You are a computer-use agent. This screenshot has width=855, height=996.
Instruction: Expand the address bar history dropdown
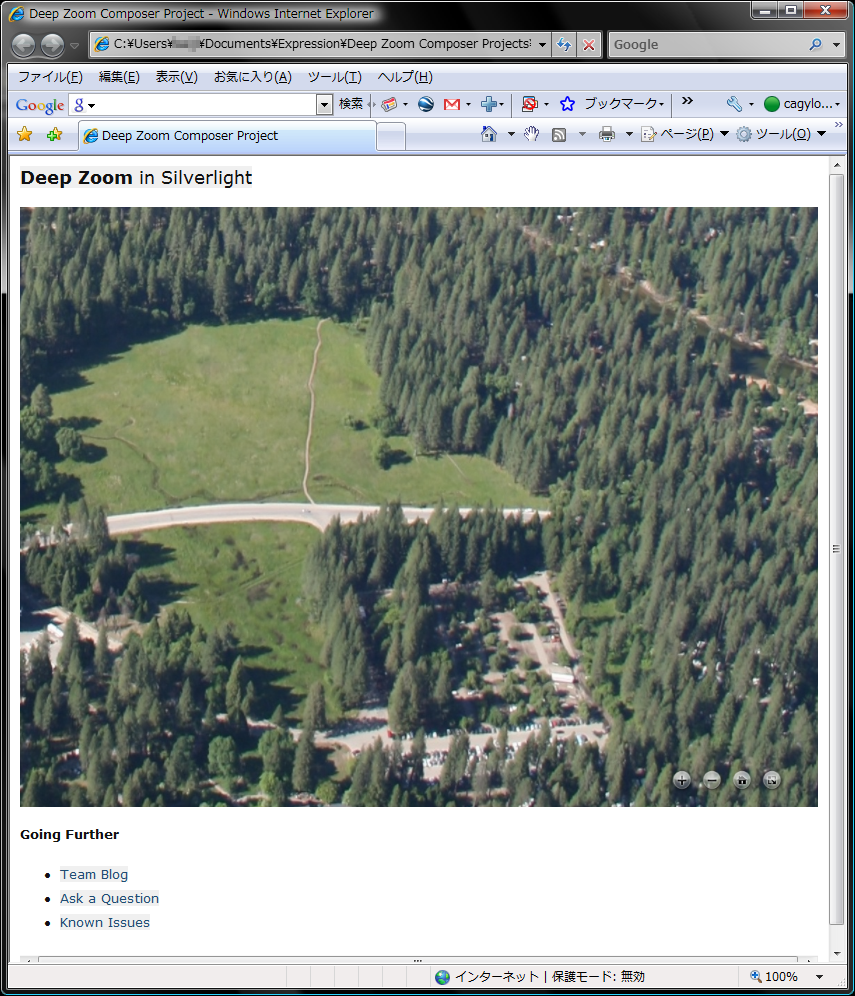pyautogui.click(x=542, y=45)
